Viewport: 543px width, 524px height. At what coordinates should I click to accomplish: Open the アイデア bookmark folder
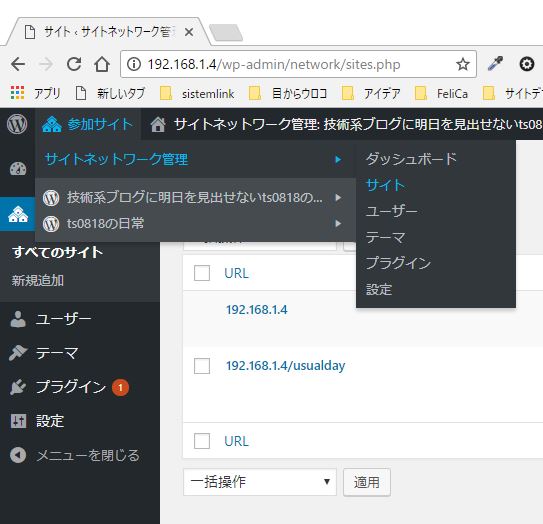click(371, 94)
